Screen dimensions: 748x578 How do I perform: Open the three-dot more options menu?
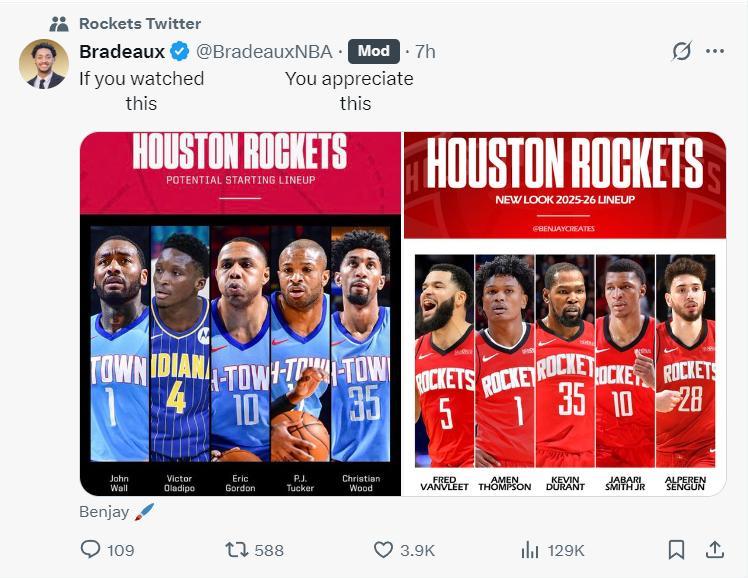714,51
